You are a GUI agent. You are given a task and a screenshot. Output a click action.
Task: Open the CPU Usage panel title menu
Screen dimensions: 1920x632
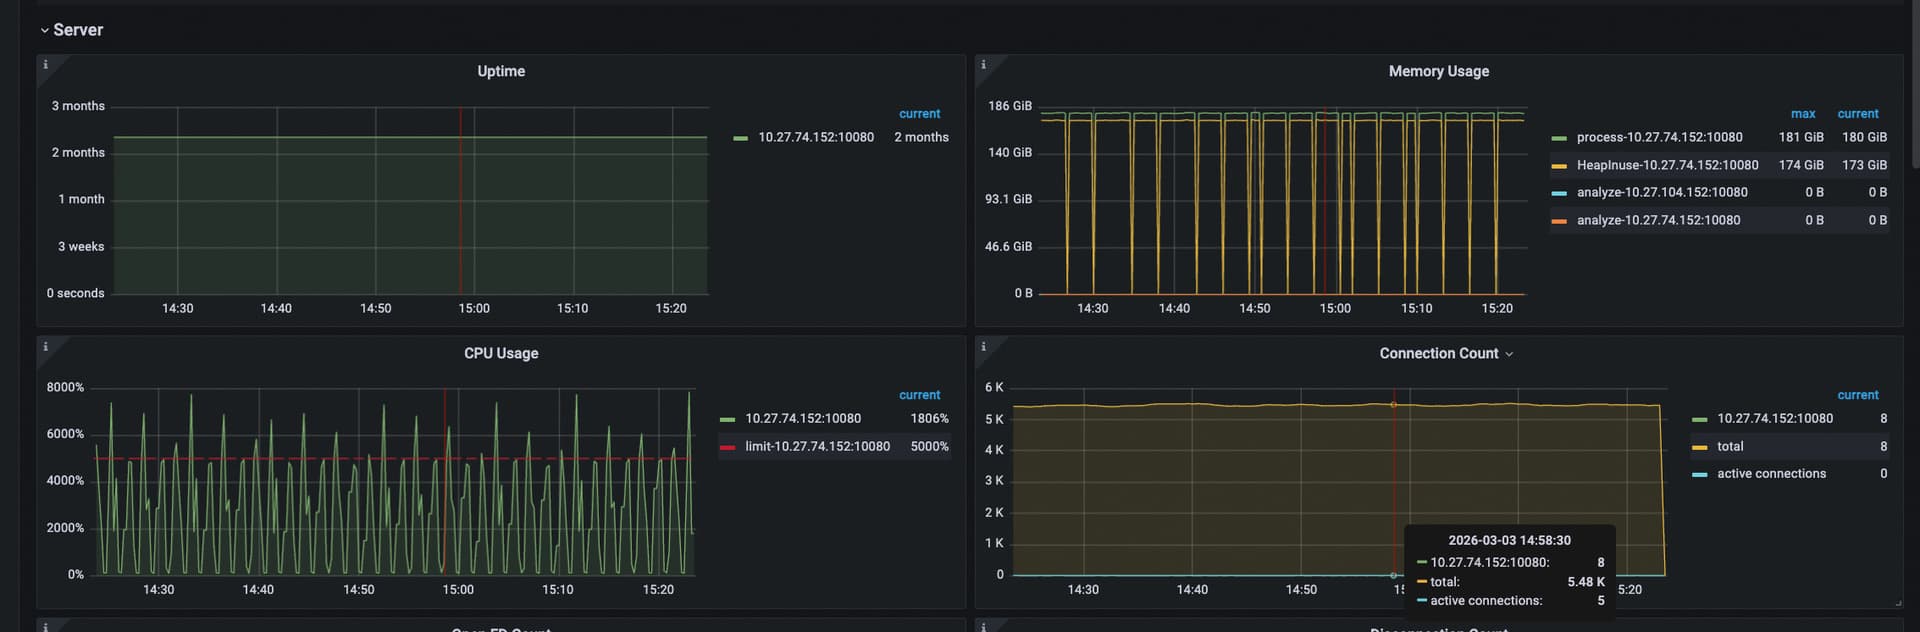point(501,353)
